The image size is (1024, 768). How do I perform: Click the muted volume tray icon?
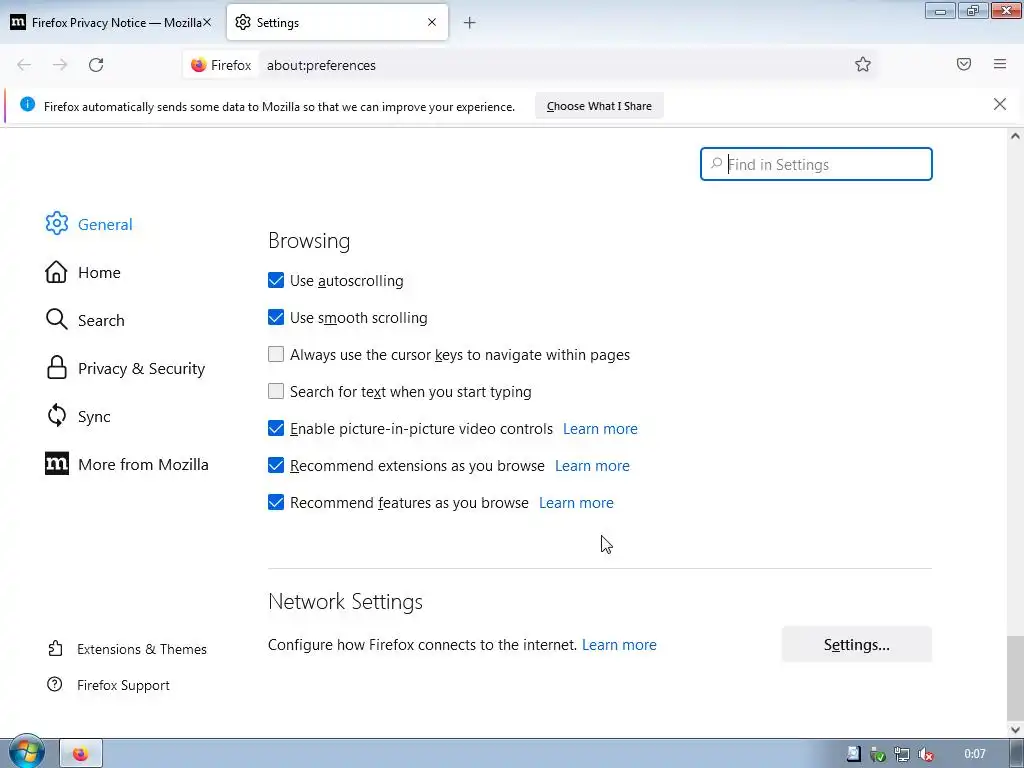click(x=925, y=754)
